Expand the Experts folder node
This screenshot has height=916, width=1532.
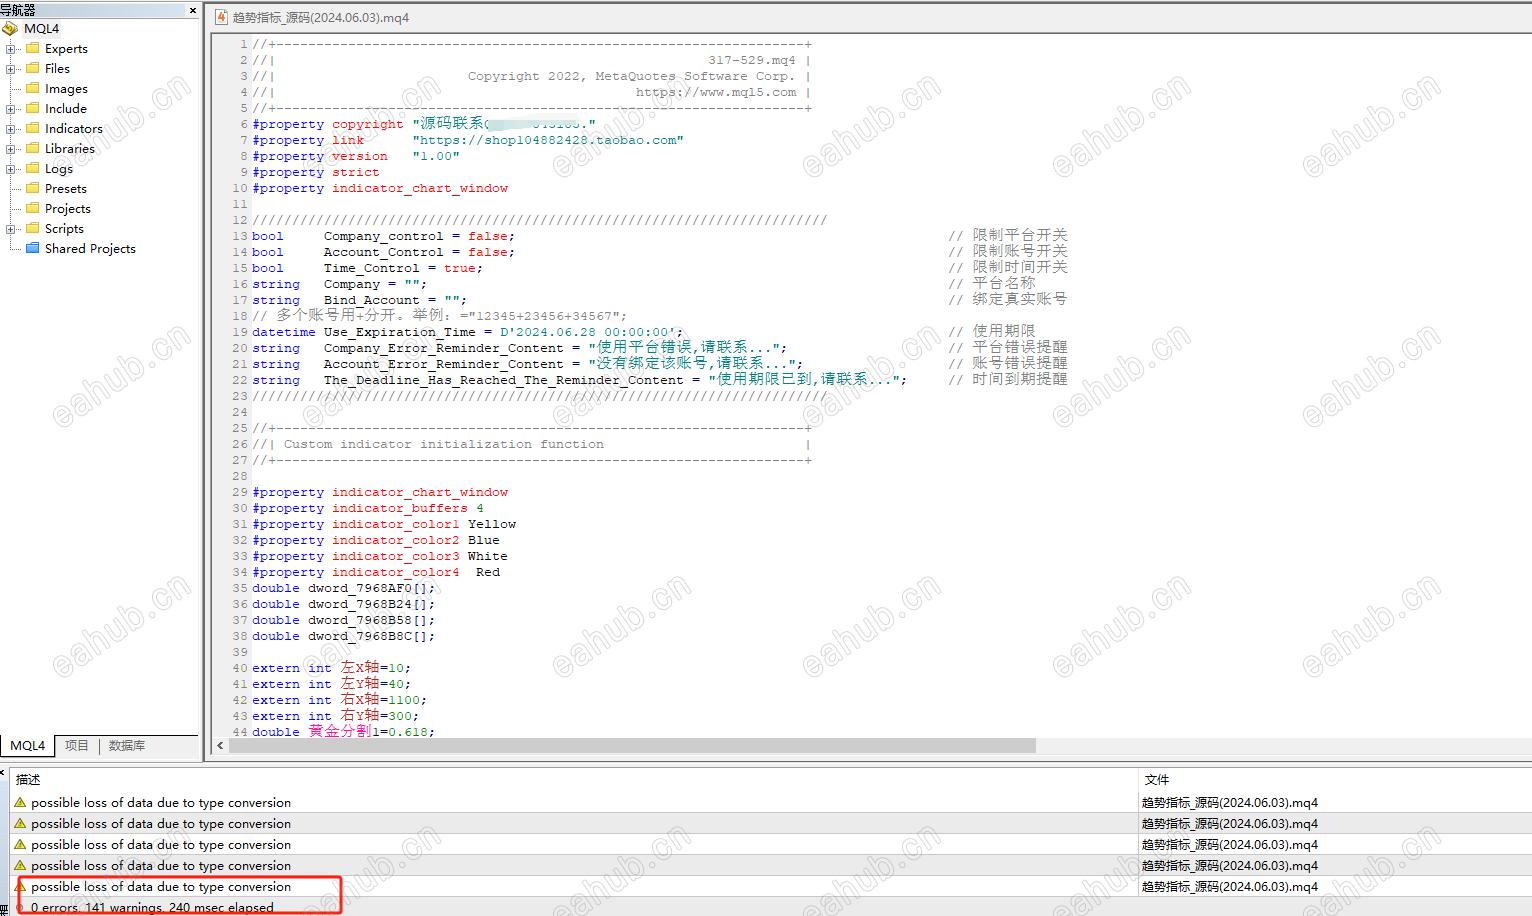[10, 49]
